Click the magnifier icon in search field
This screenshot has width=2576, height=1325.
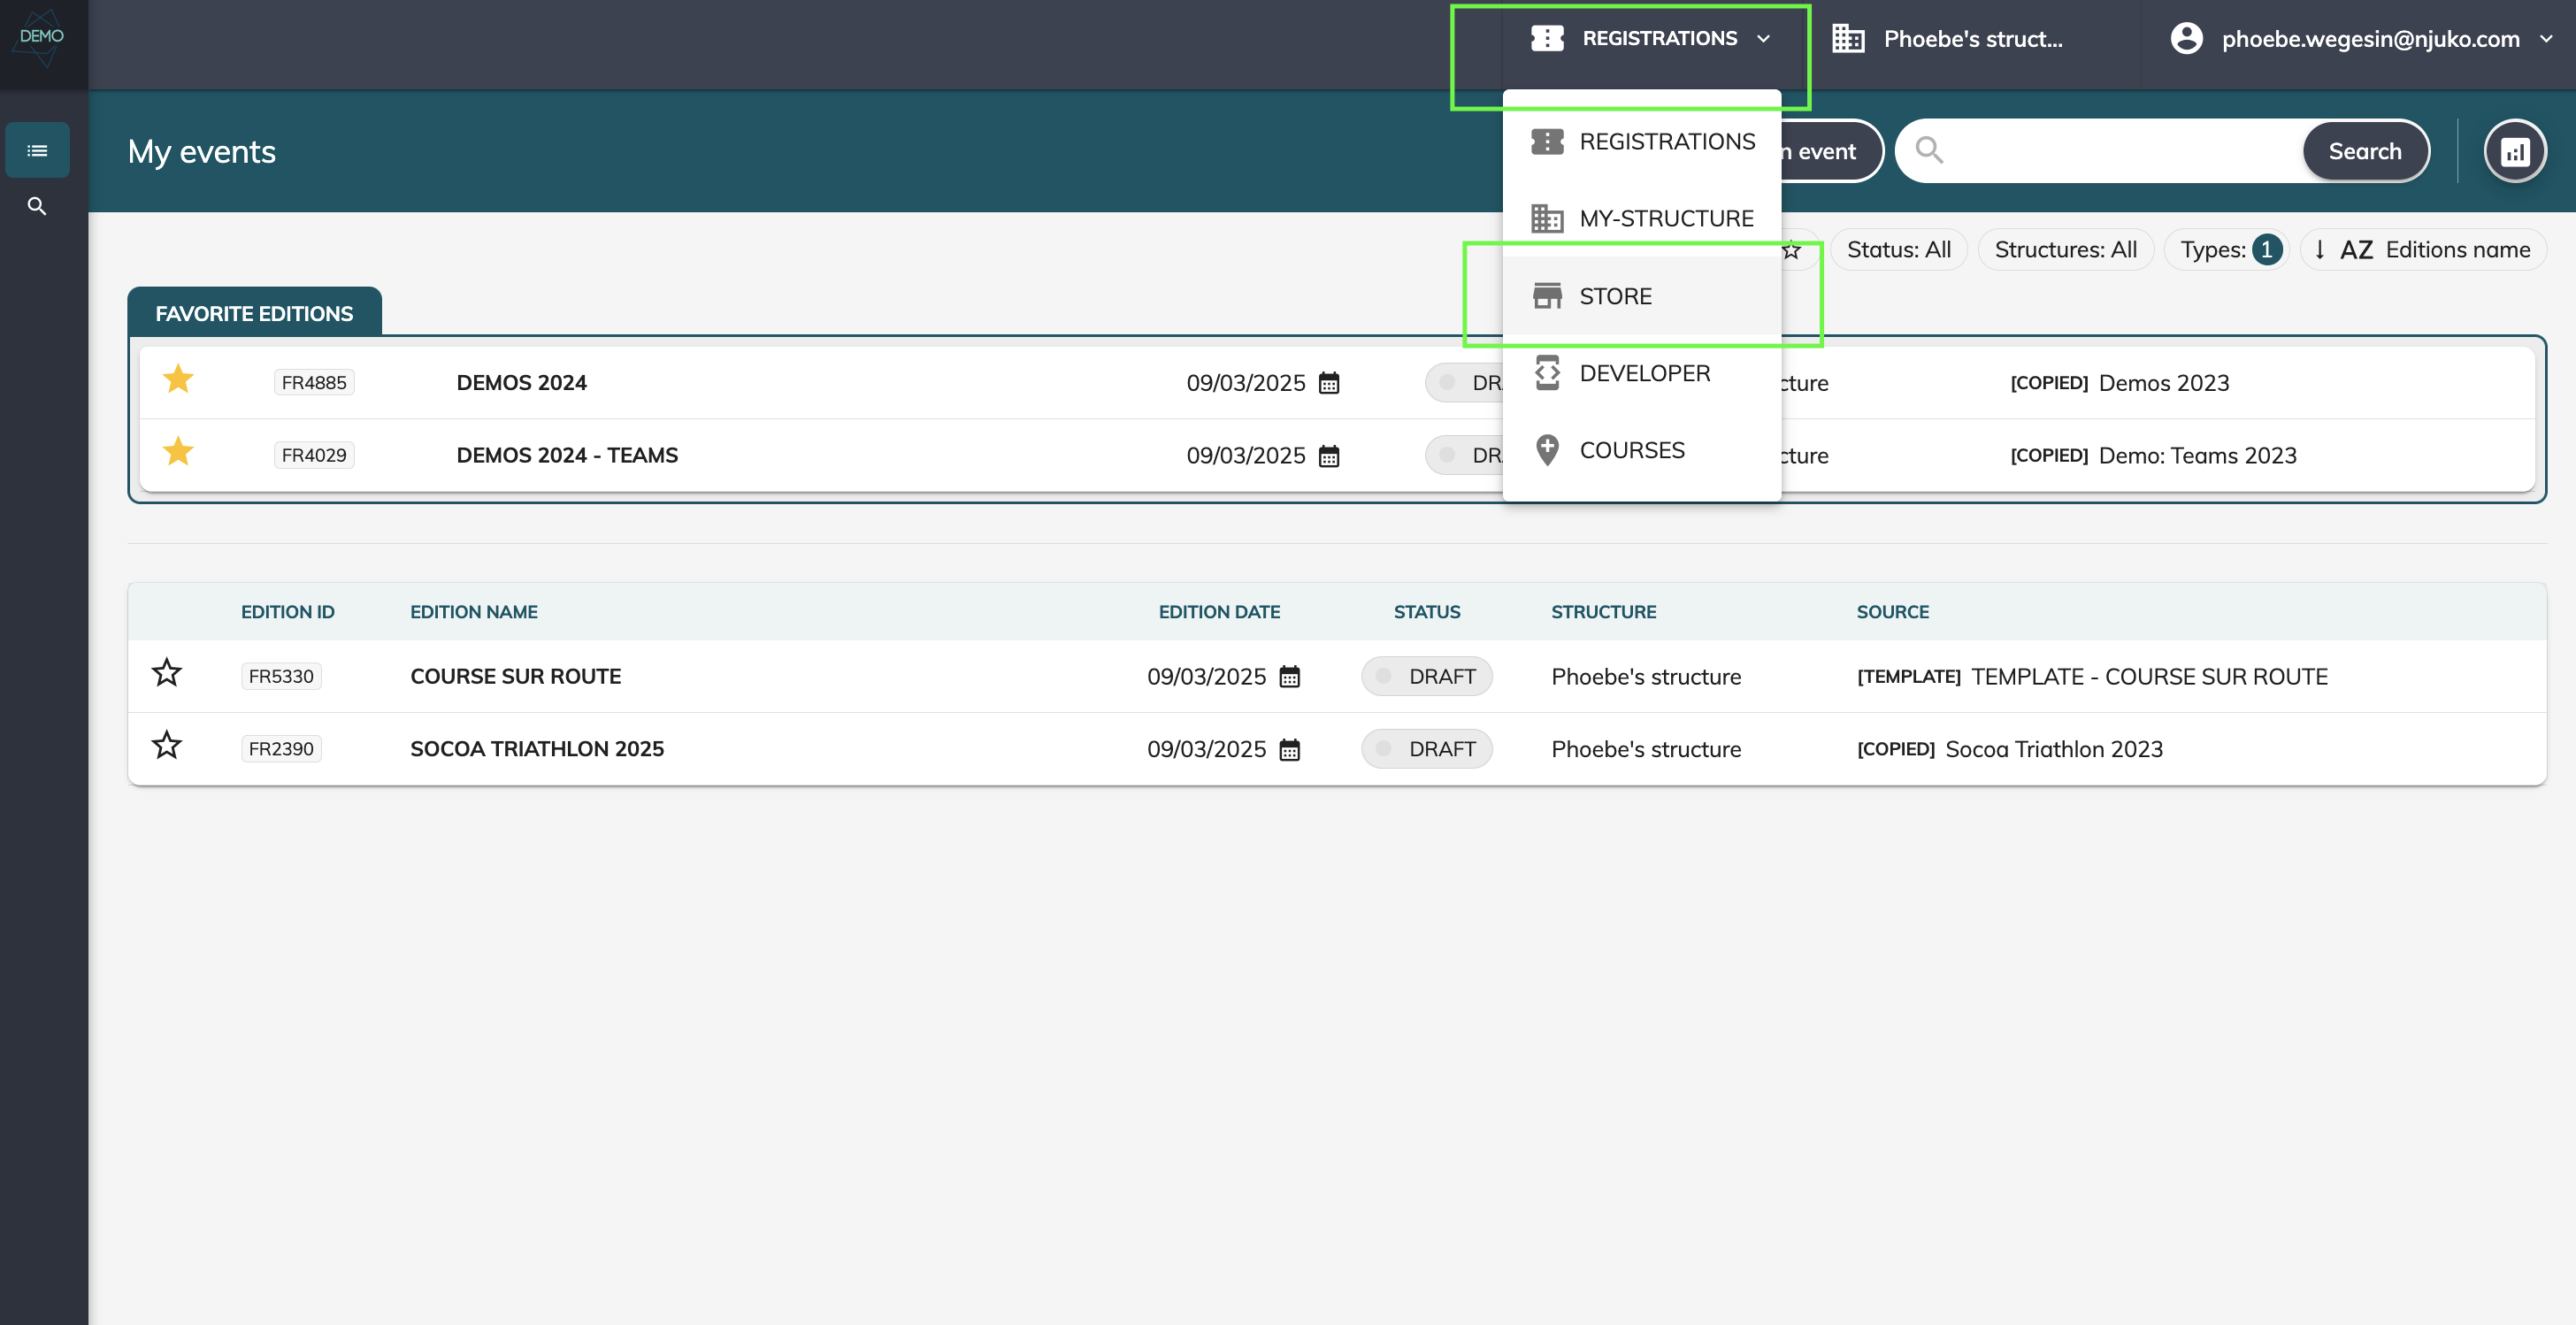pyautogui.click(x=1930, y=151)
